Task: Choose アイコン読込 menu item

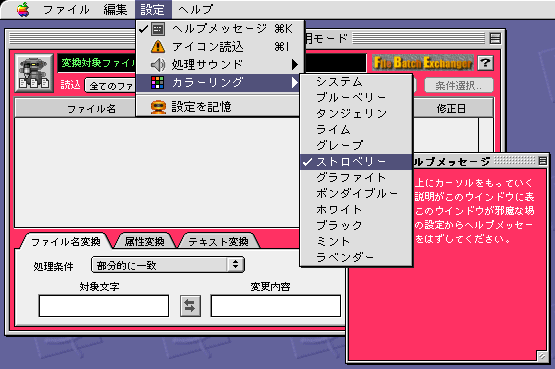Action: (x=220, y=47)
